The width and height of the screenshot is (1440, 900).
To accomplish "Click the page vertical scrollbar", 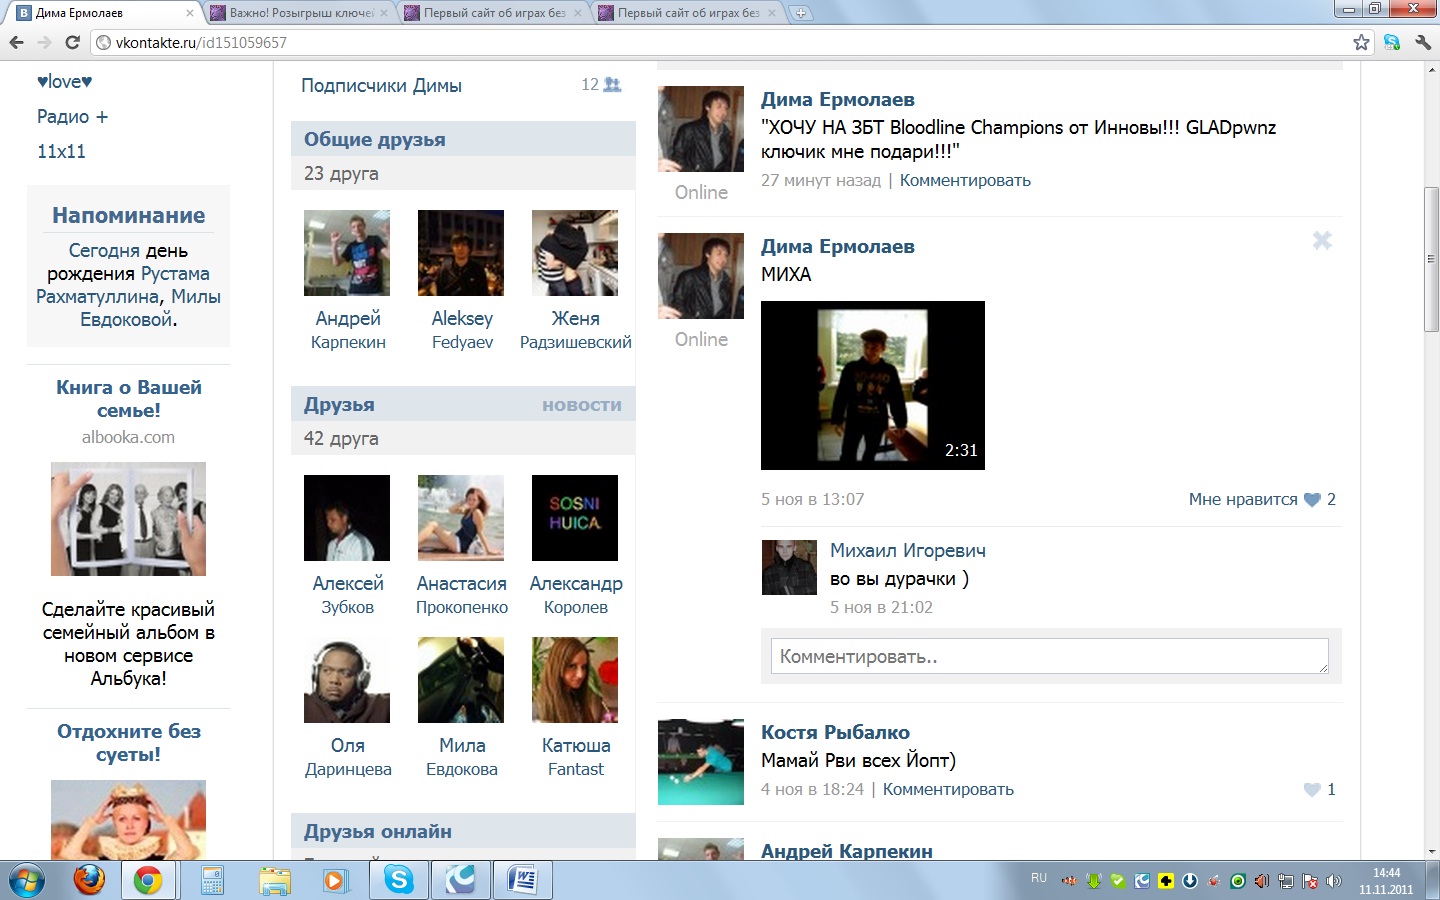I will tap(1431, 260).
